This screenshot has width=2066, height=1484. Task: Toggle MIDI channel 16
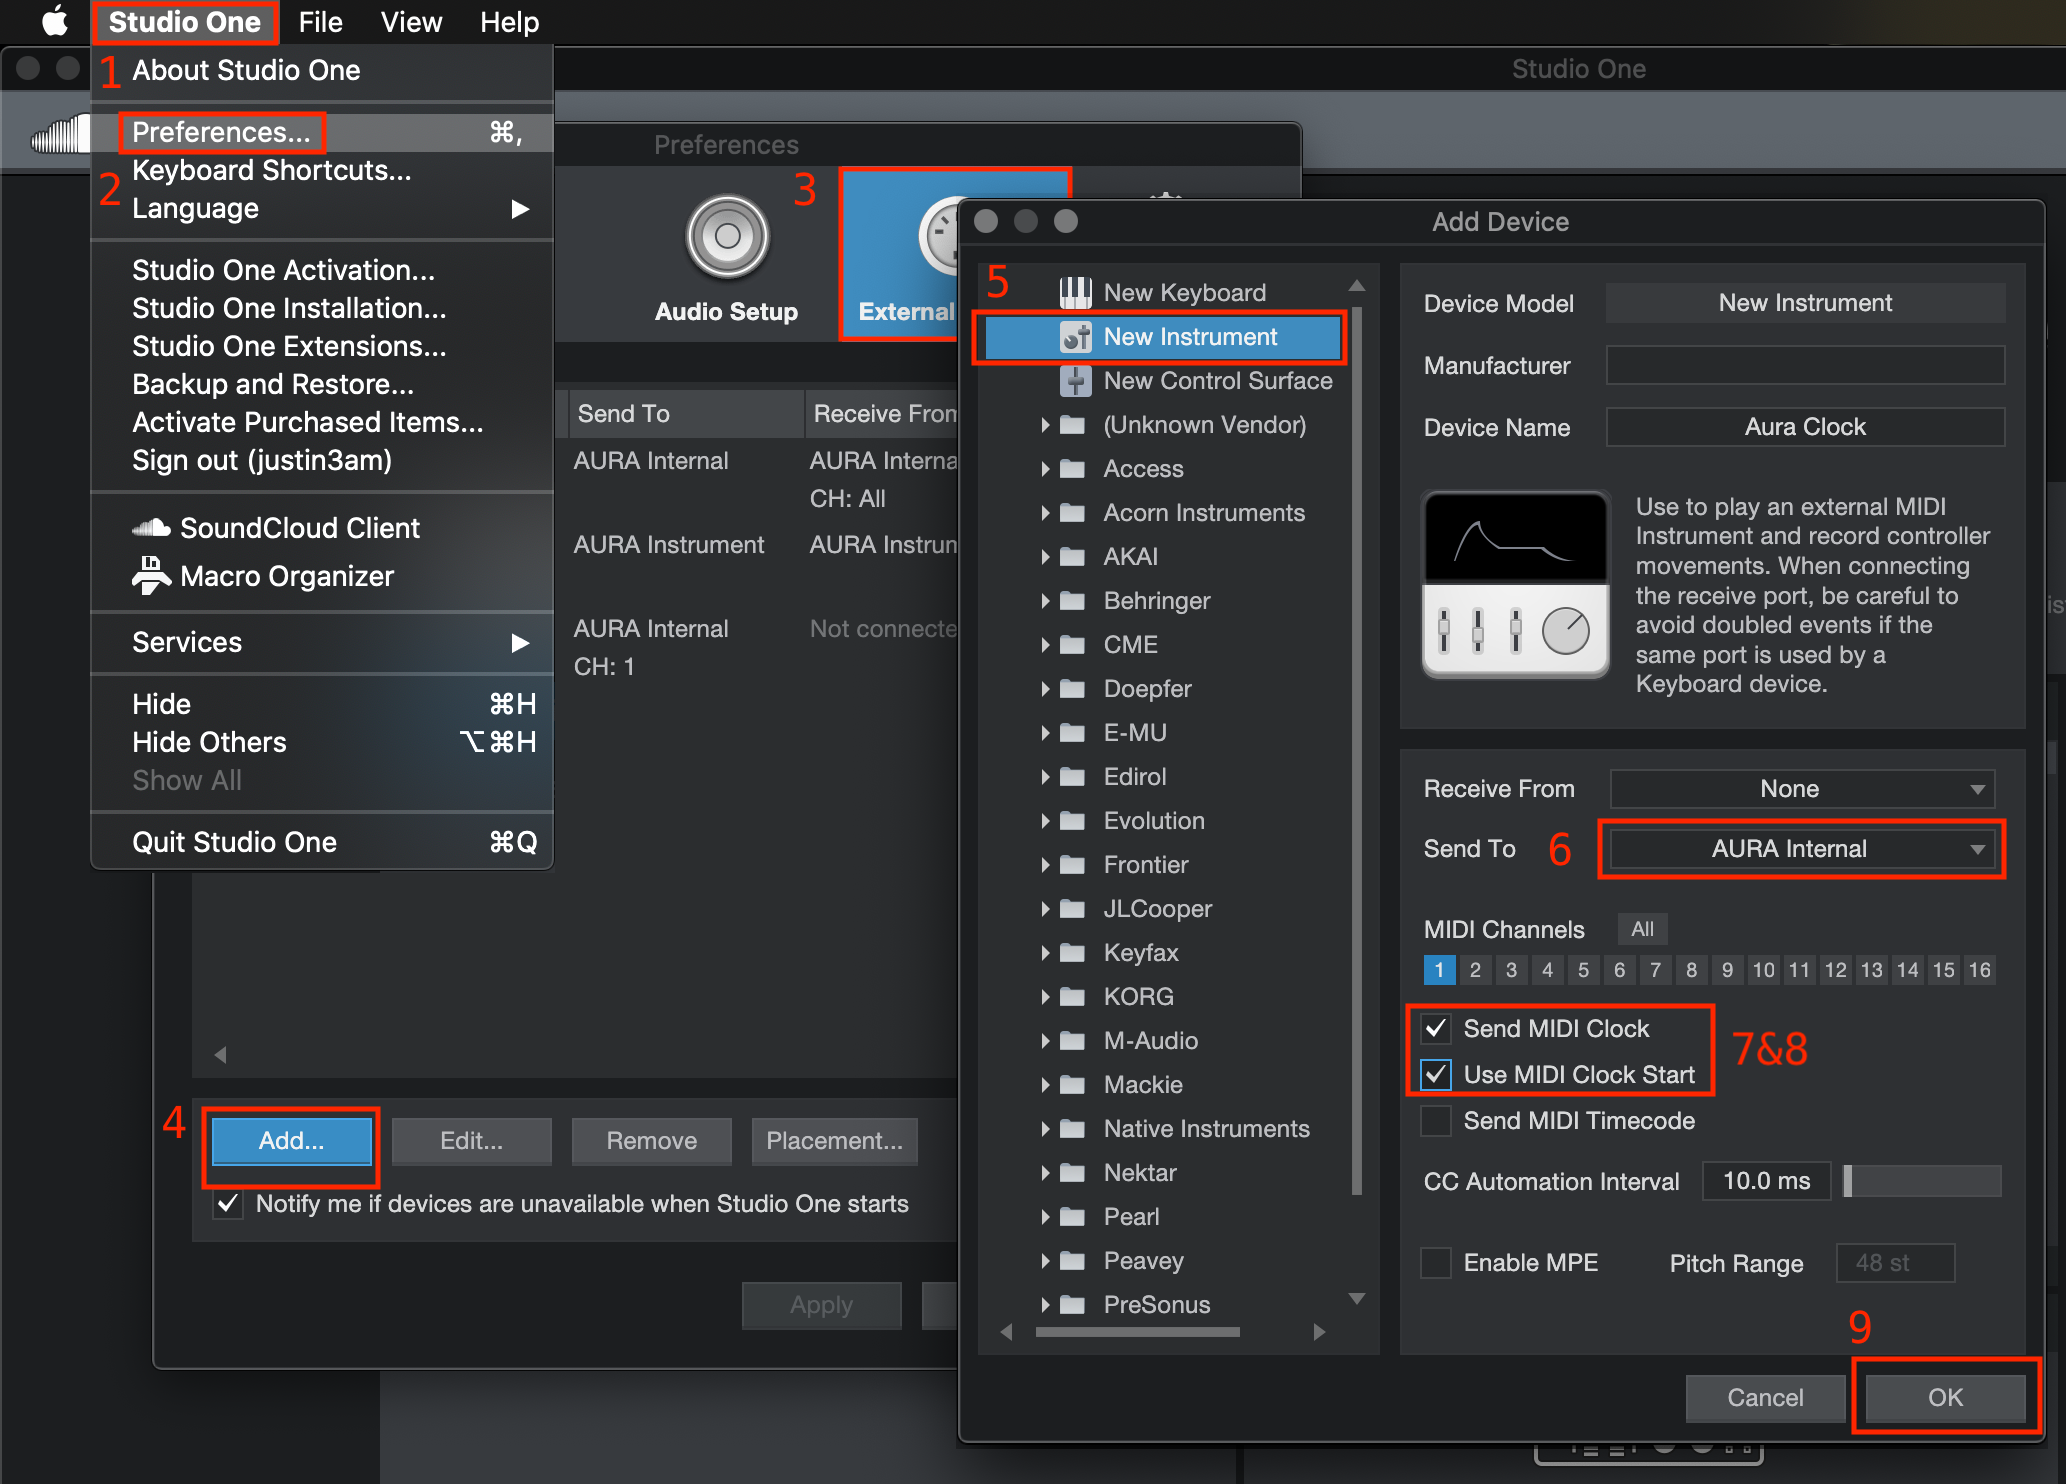point(1979,970)
